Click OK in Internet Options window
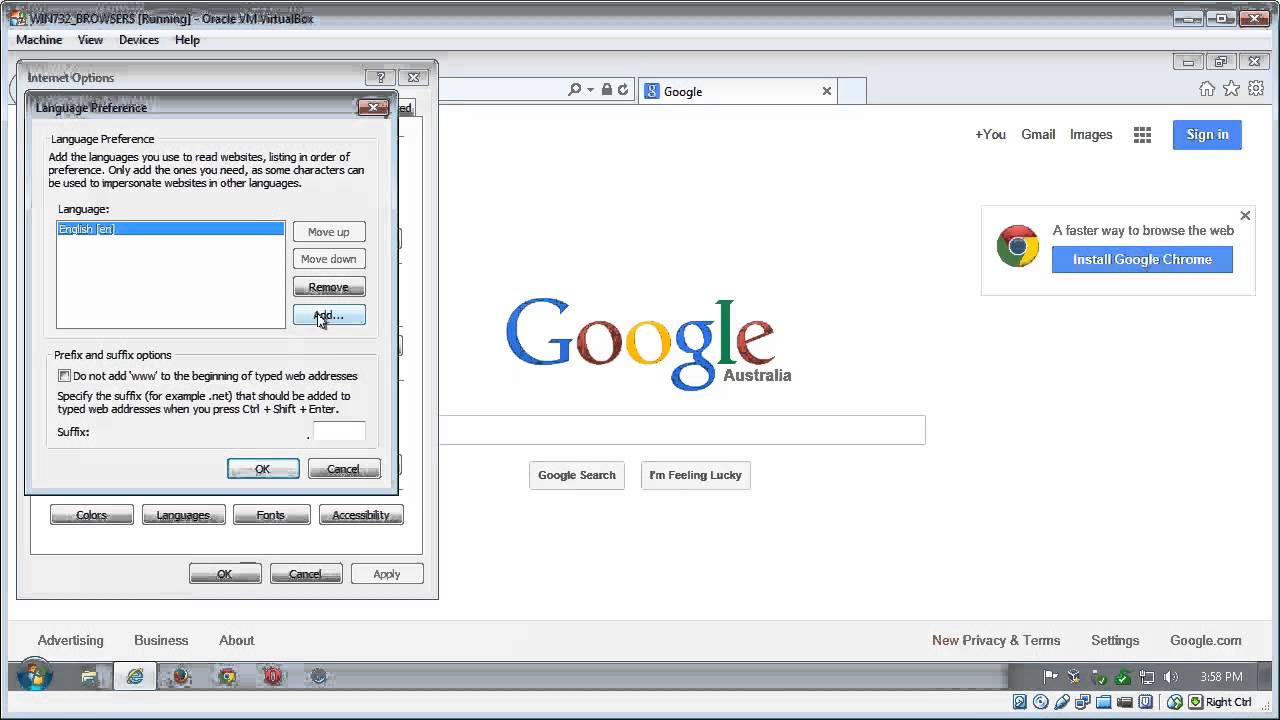1280x720 pixels. pyautogui.click(x=225, y=574)
